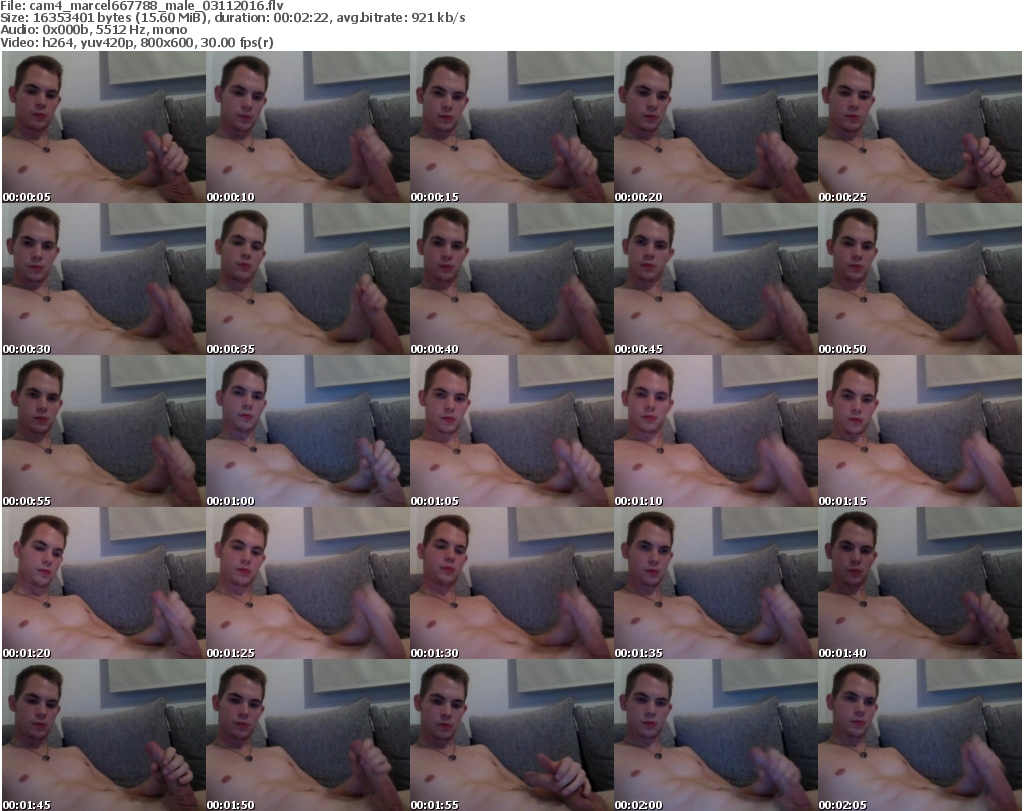The height and width of the screenshot is (811, 1024).
Task: Select the frame stamped 00:00:55
Action: (x=104, y=431)
